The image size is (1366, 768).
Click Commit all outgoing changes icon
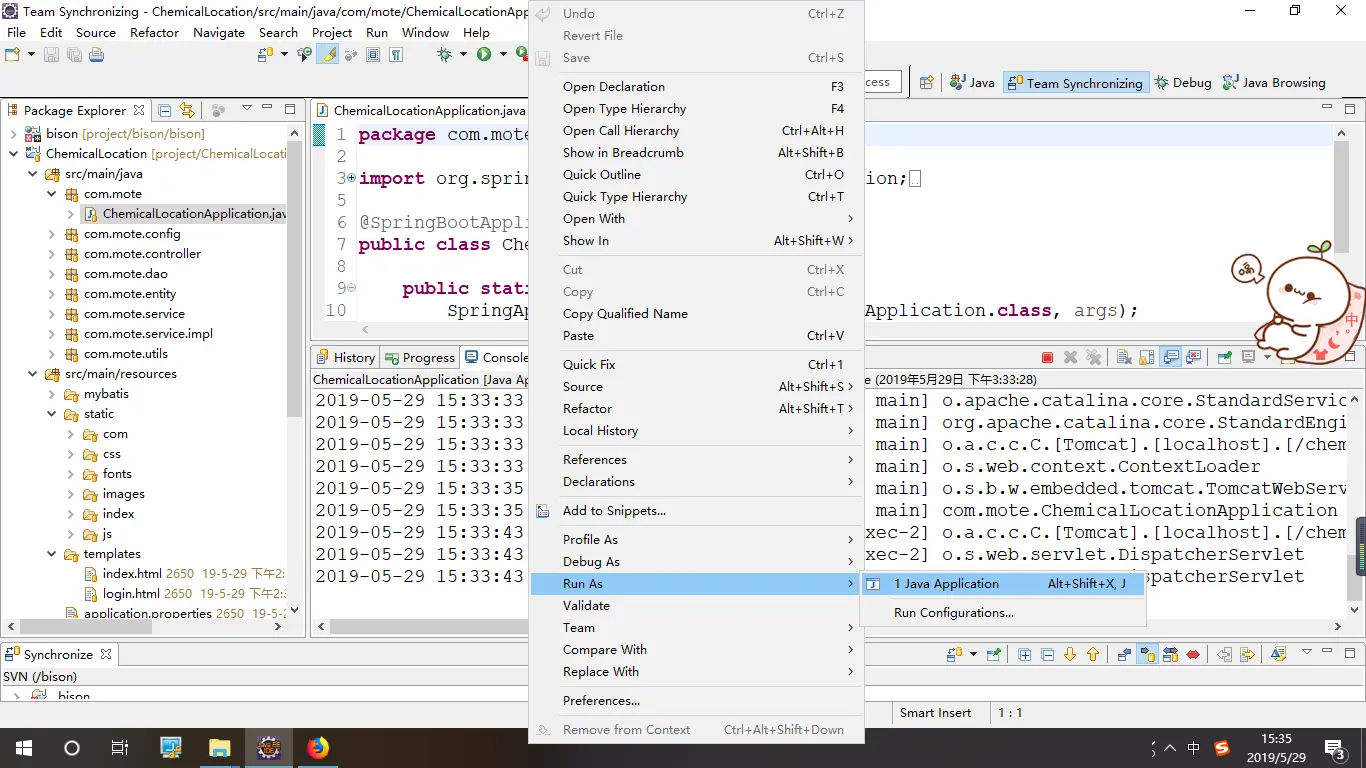1247,655
